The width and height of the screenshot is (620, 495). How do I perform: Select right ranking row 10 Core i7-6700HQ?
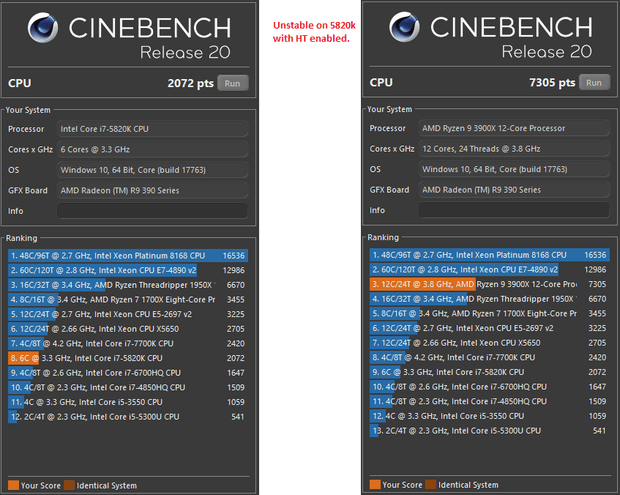tap(490, 387)
